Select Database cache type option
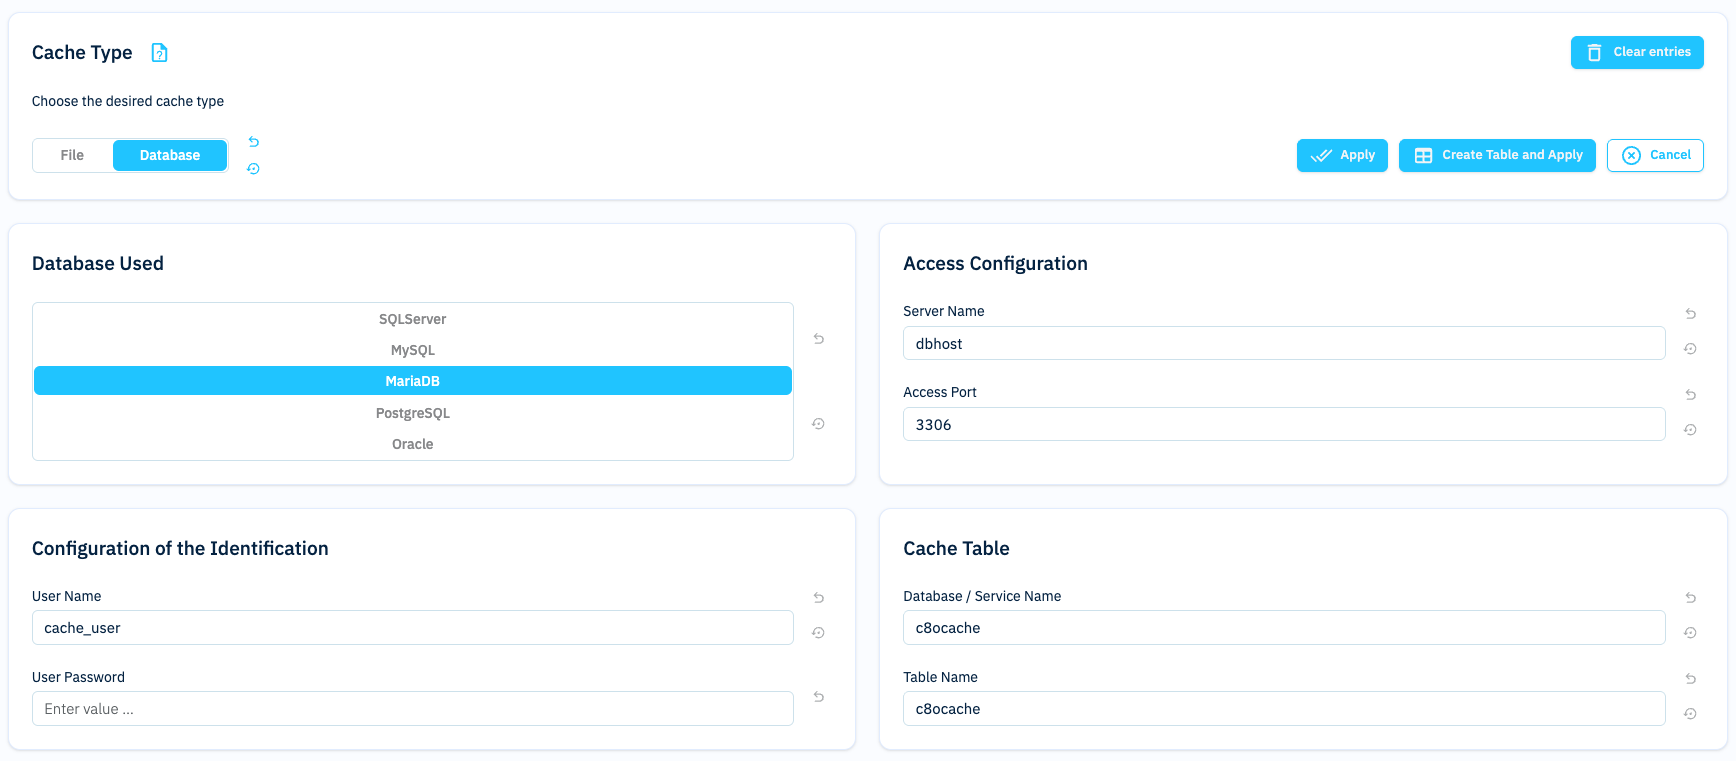 coord(170,155)
